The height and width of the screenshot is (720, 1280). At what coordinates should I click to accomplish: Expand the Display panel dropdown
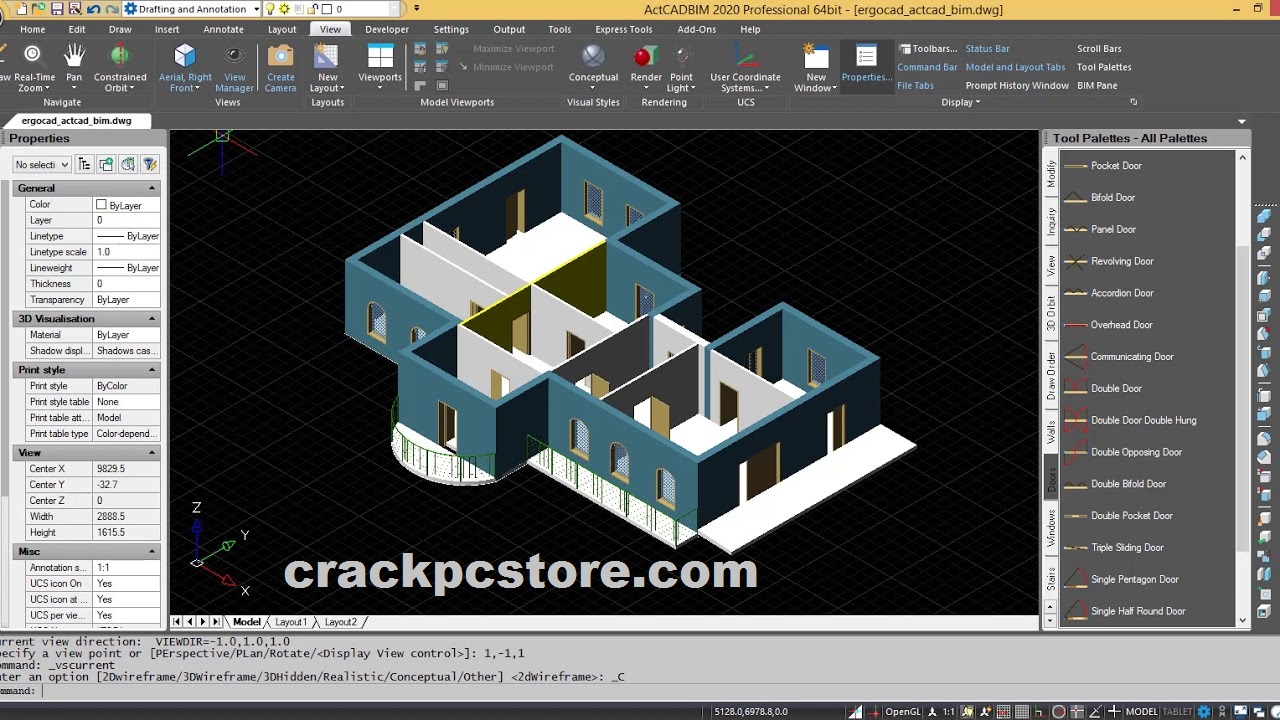961,102
